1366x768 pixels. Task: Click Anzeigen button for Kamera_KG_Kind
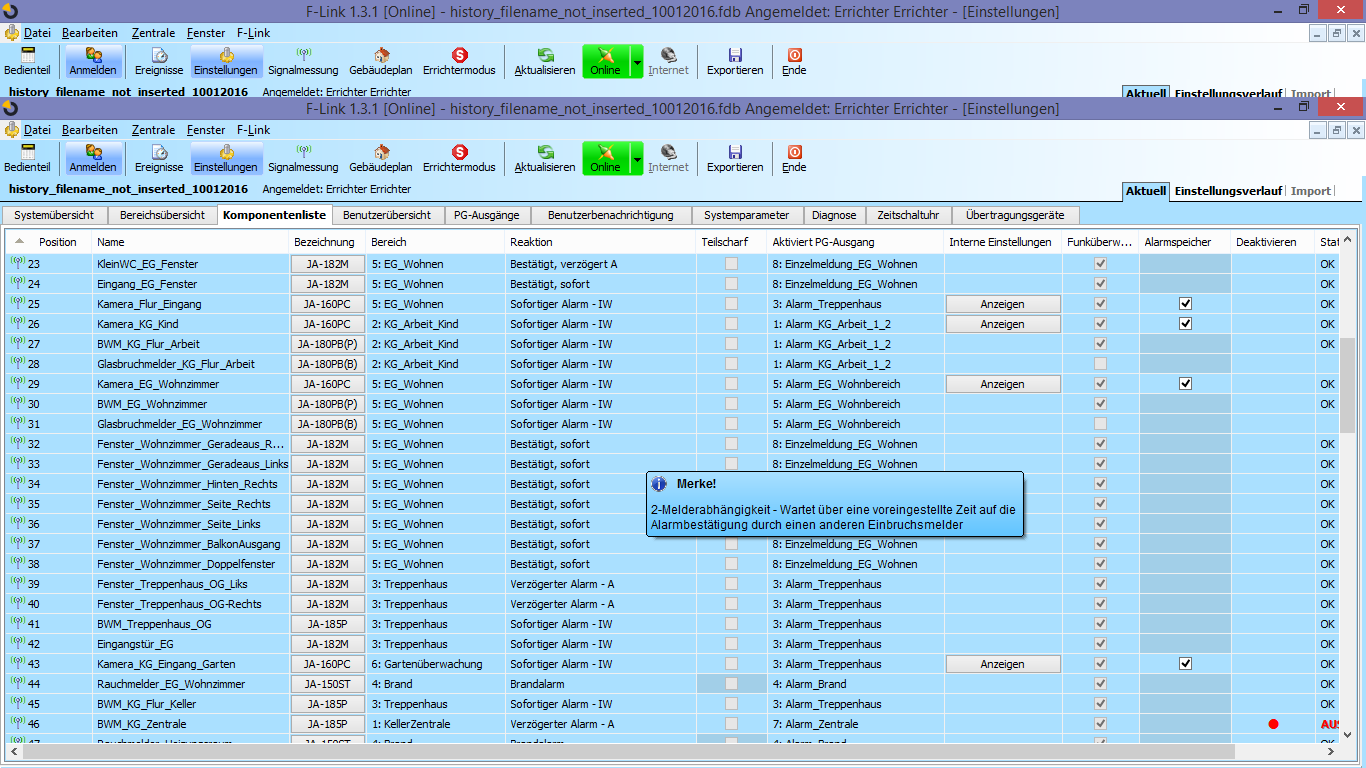tap(1002, 324)
